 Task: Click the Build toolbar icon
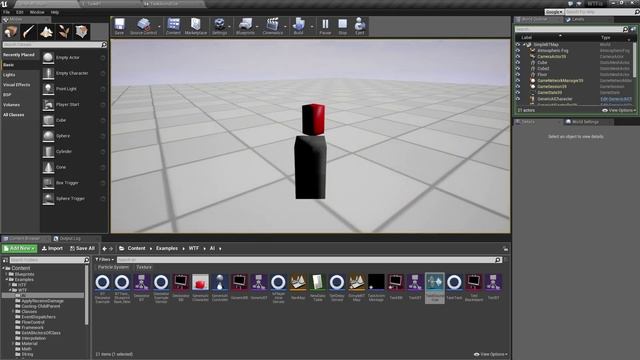click(299, 26)
